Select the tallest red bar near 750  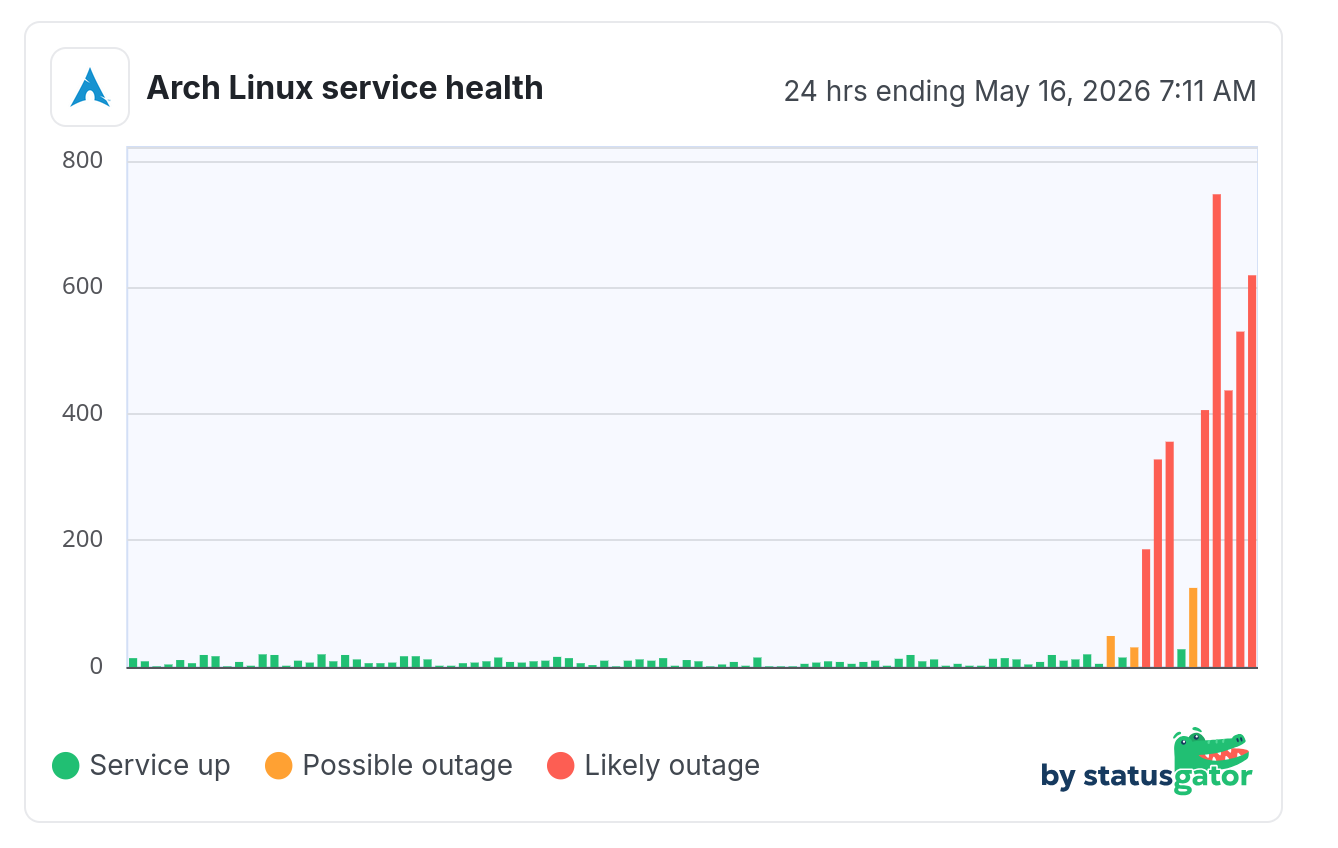coord(1217,431)
